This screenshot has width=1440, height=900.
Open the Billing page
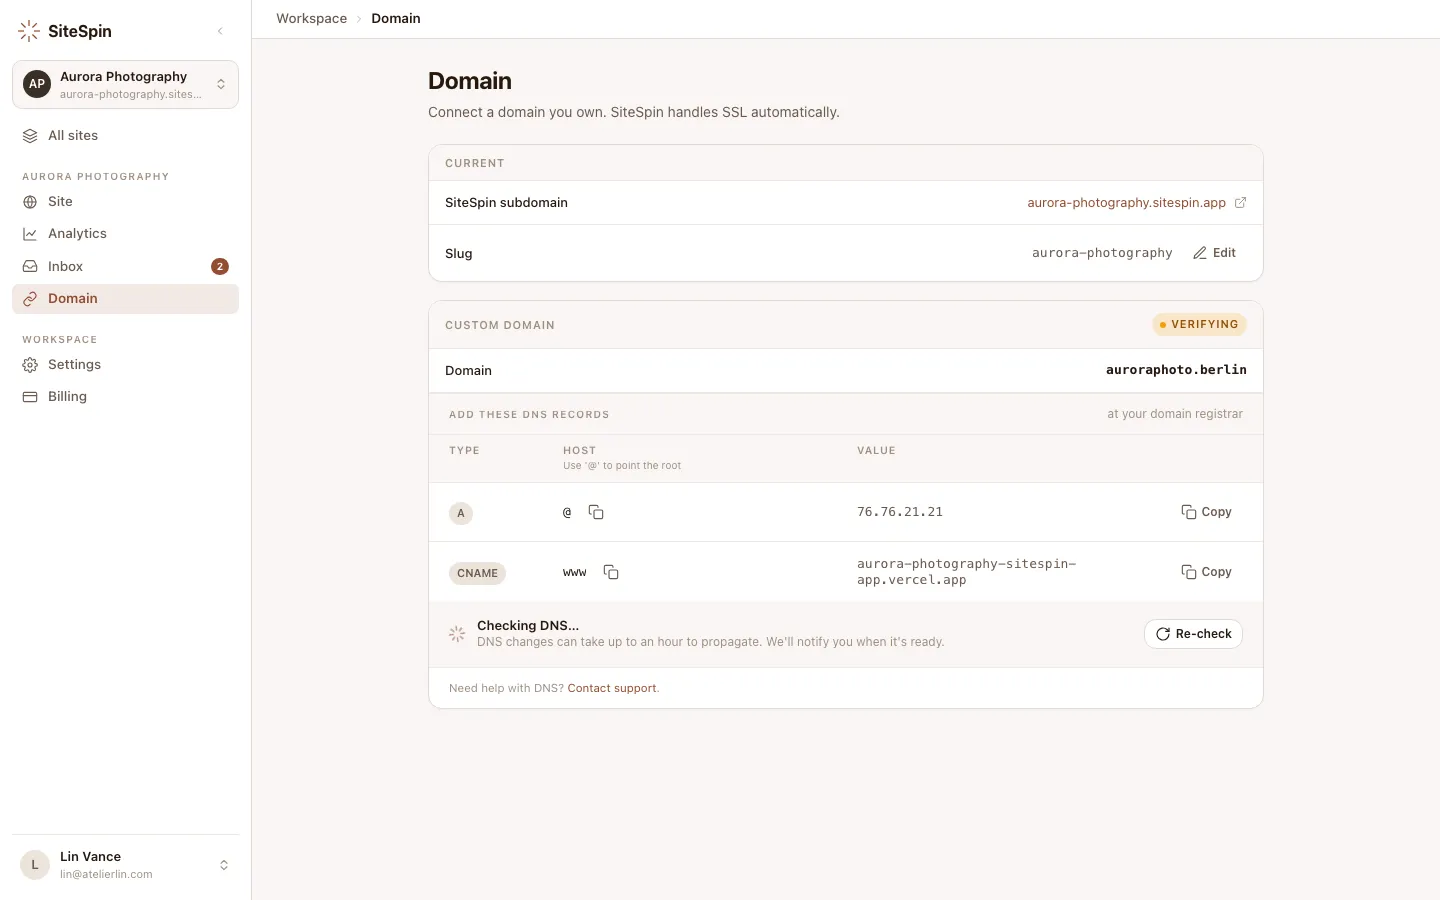point(125,397)
